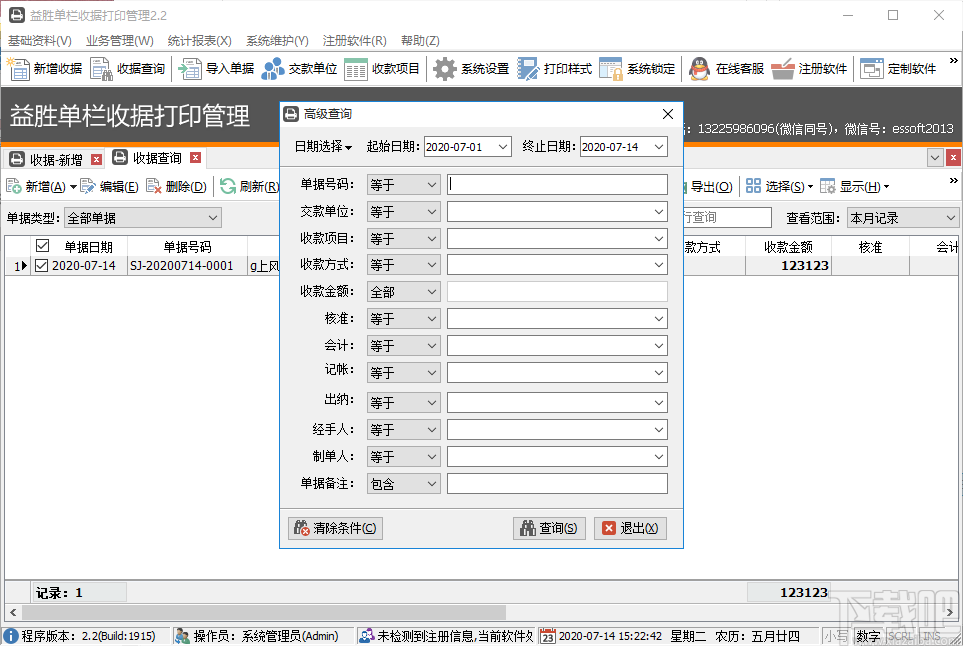Open the 单据类型 全部单据 dropdown
The height and width of the screenshot is (646, 963).
pos(142,217)
